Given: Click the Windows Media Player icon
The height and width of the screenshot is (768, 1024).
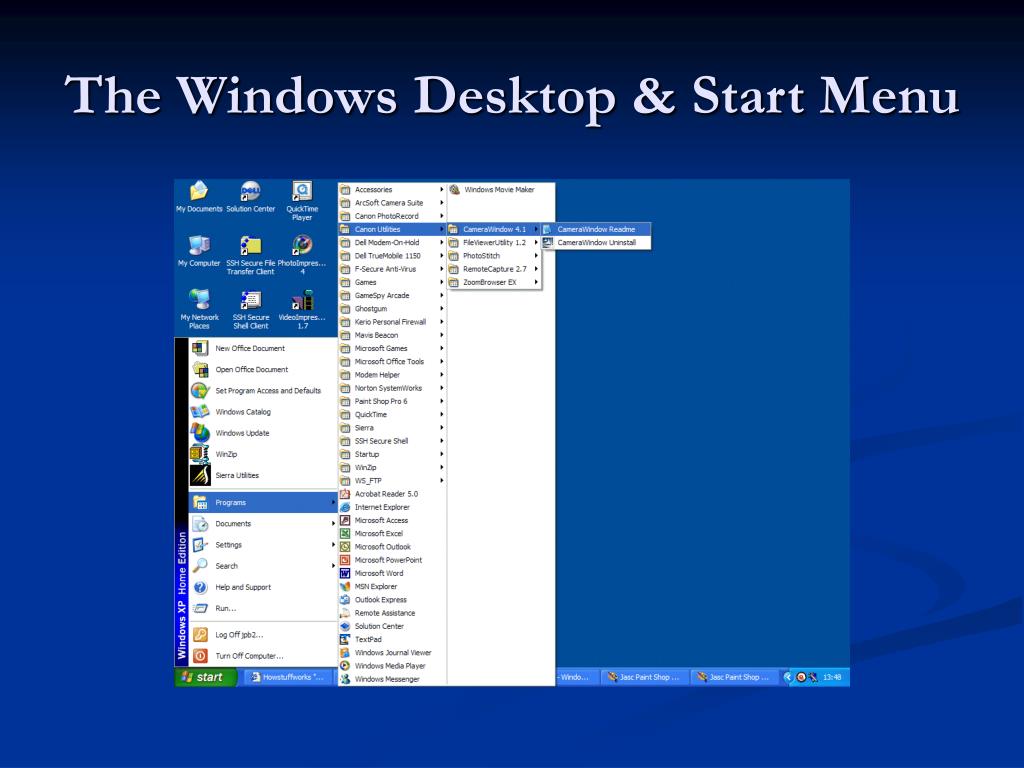Looking at the screenshot, I should (345, 665).
